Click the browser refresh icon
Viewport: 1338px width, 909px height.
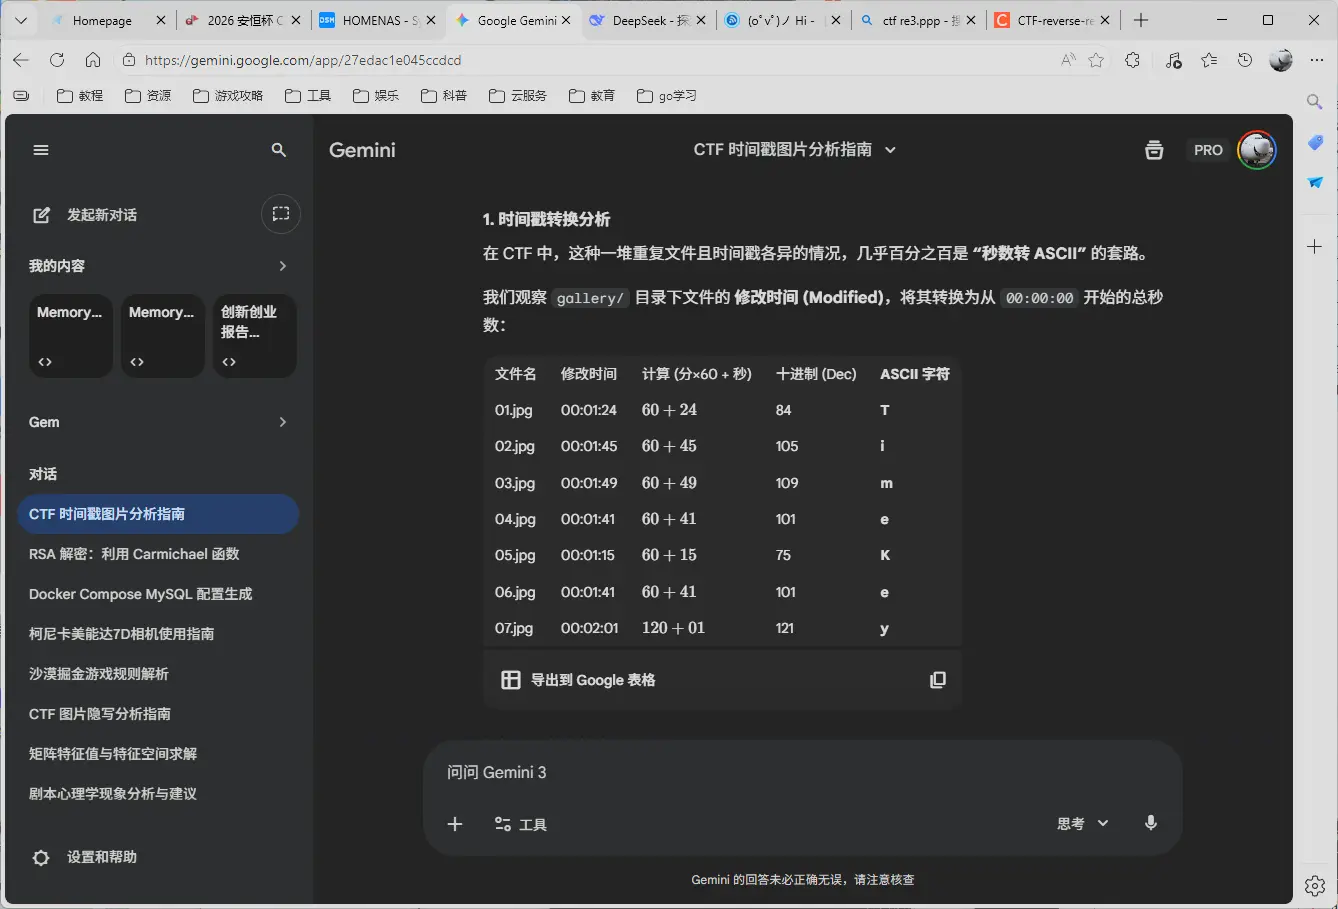57,59
